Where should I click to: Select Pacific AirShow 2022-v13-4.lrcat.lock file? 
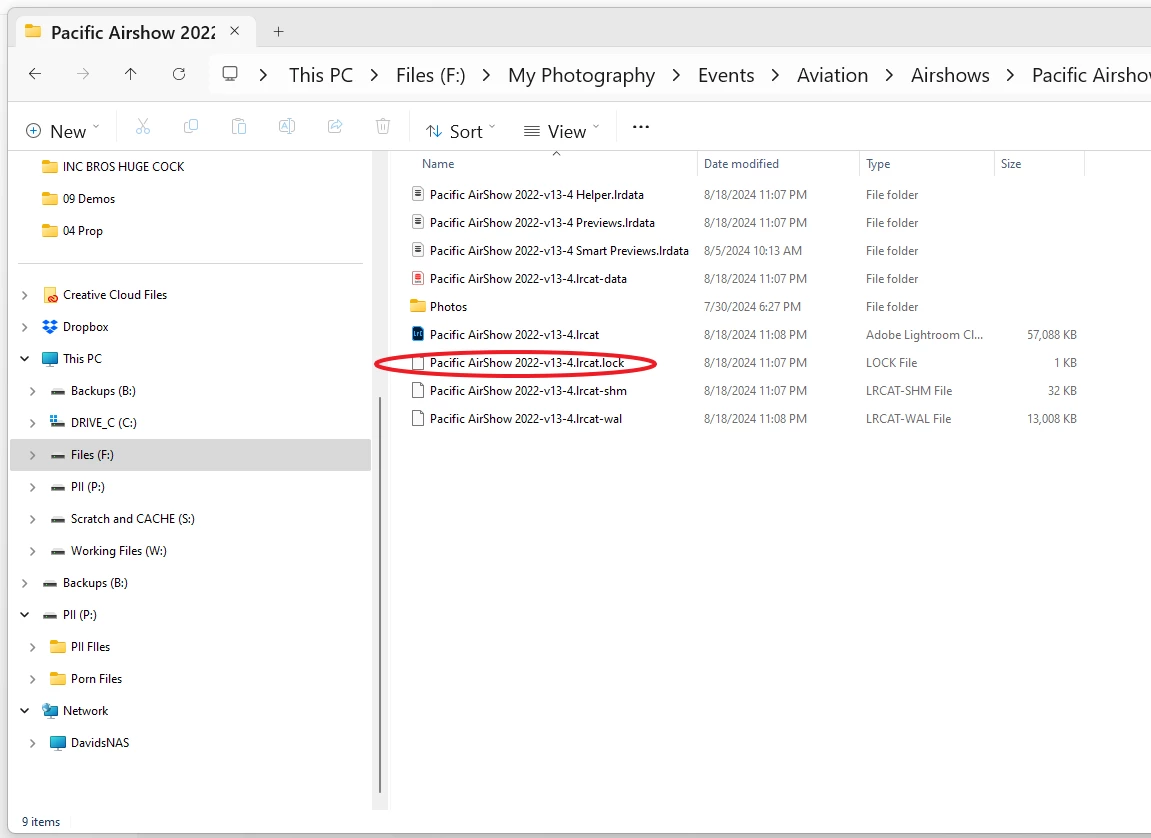point(526,362)
